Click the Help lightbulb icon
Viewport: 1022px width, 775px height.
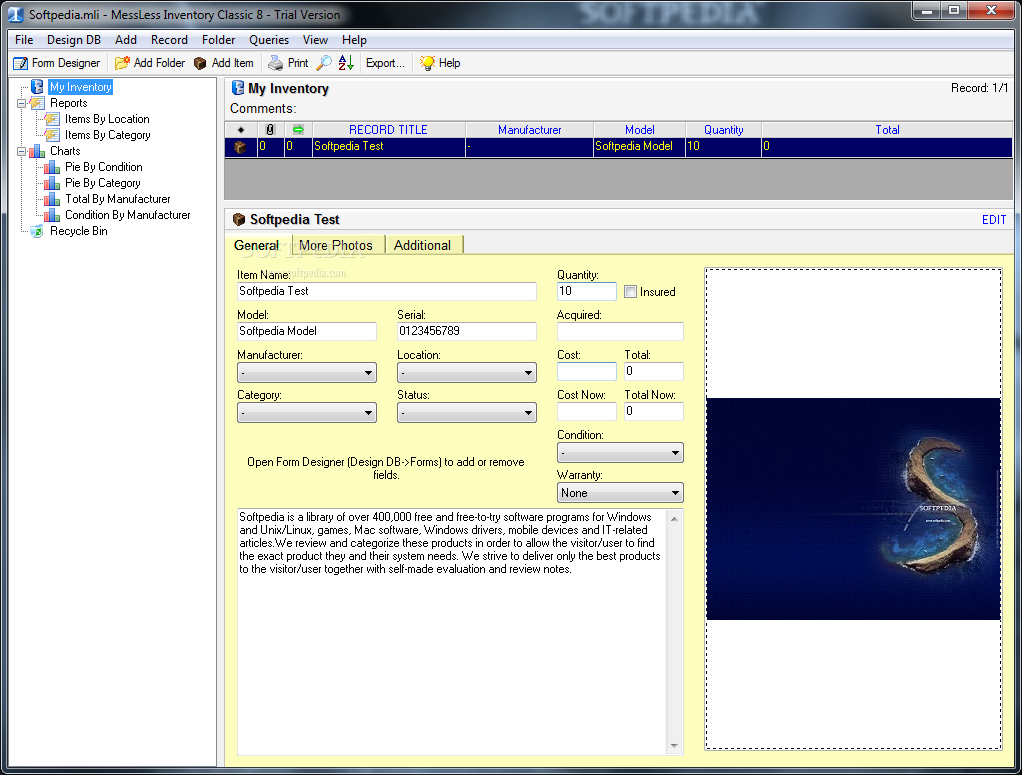coord(428,63)
